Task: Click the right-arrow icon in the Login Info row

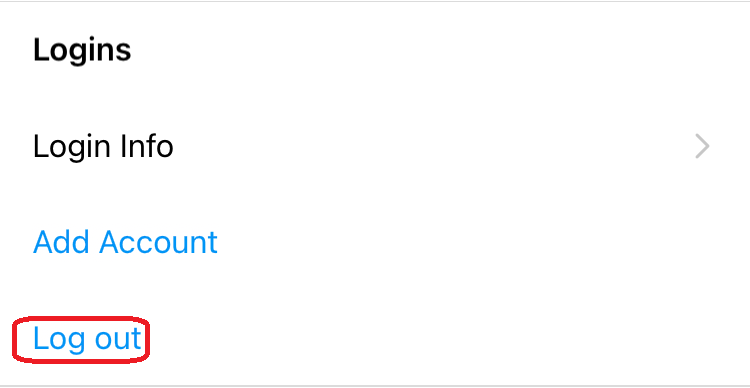Action: coord(702,146)
